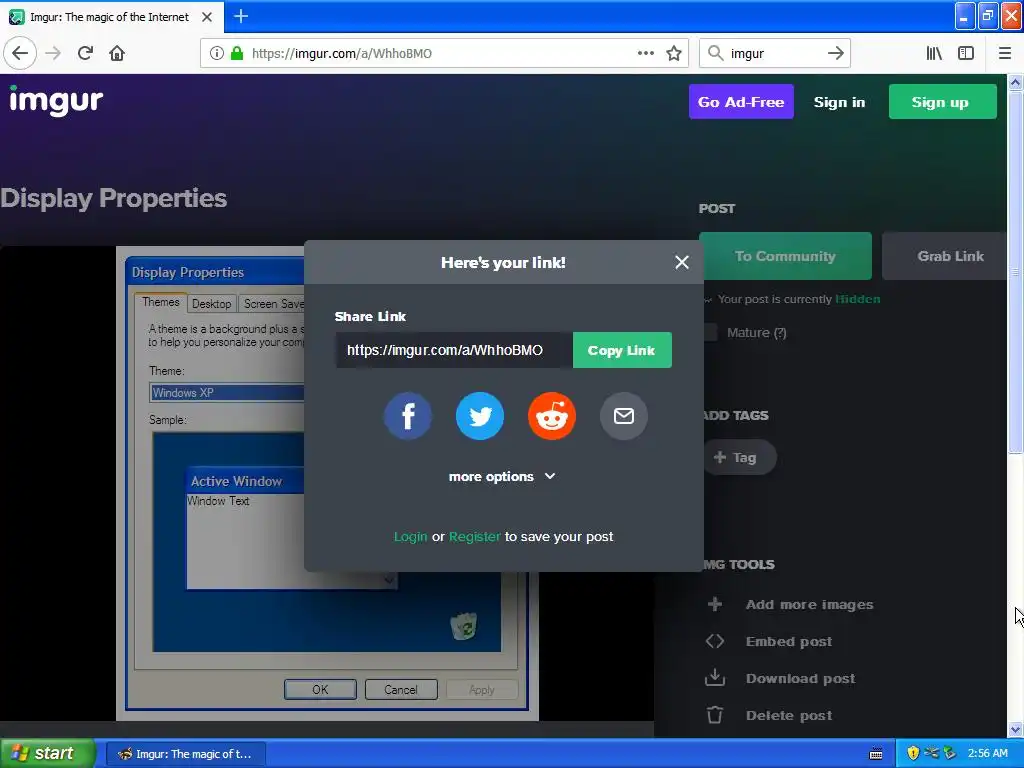1024x768 pixels.
Task: Click the page scrollbar down arrow
Action: pyautogui.click(x=1016, y=729)
